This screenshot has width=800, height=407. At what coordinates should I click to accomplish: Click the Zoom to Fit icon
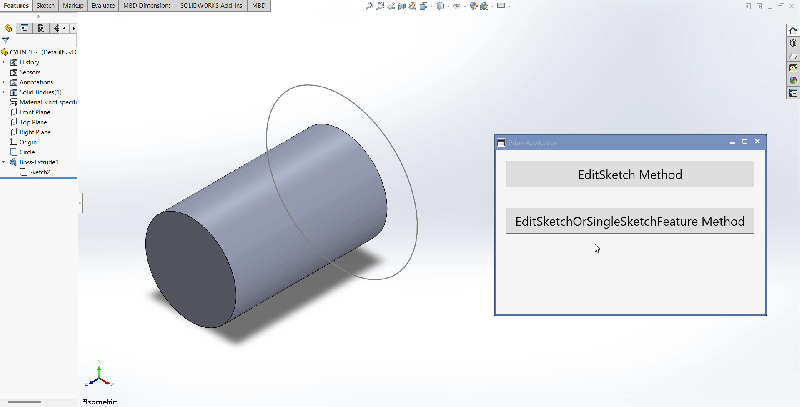[x=369, y=6]
